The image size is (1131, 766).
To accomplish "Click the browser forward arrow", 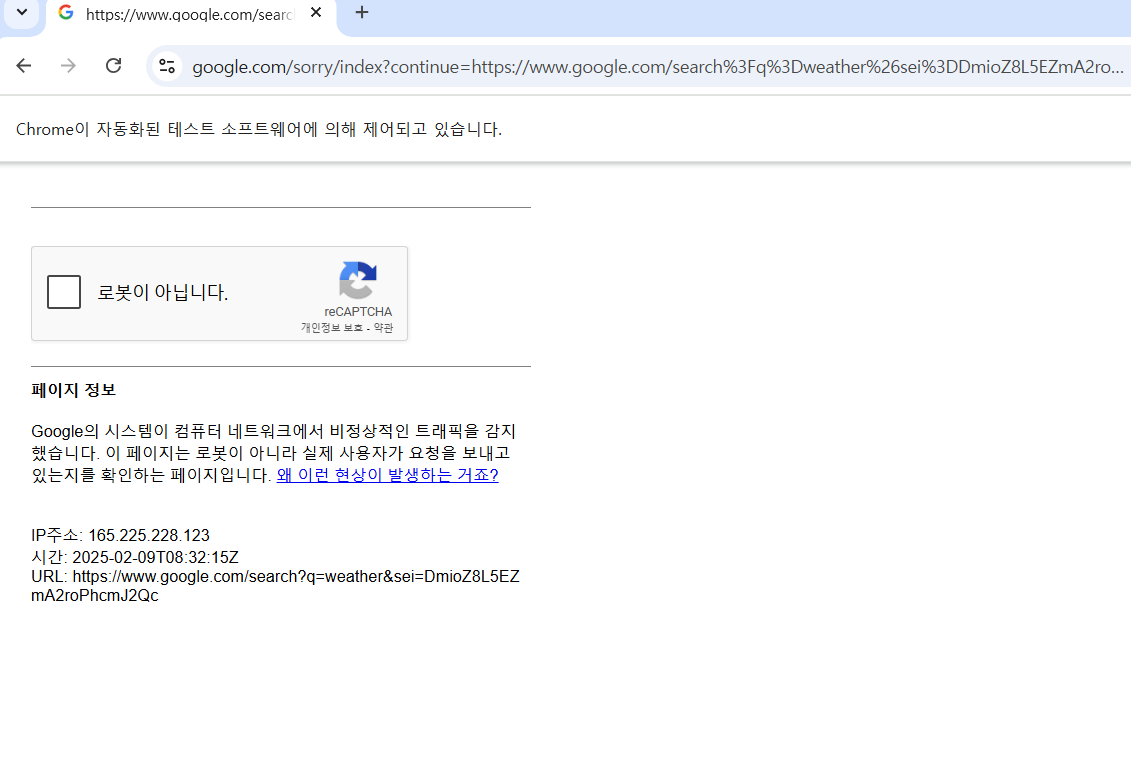I will pyautogui.click(x=69, y=66).
